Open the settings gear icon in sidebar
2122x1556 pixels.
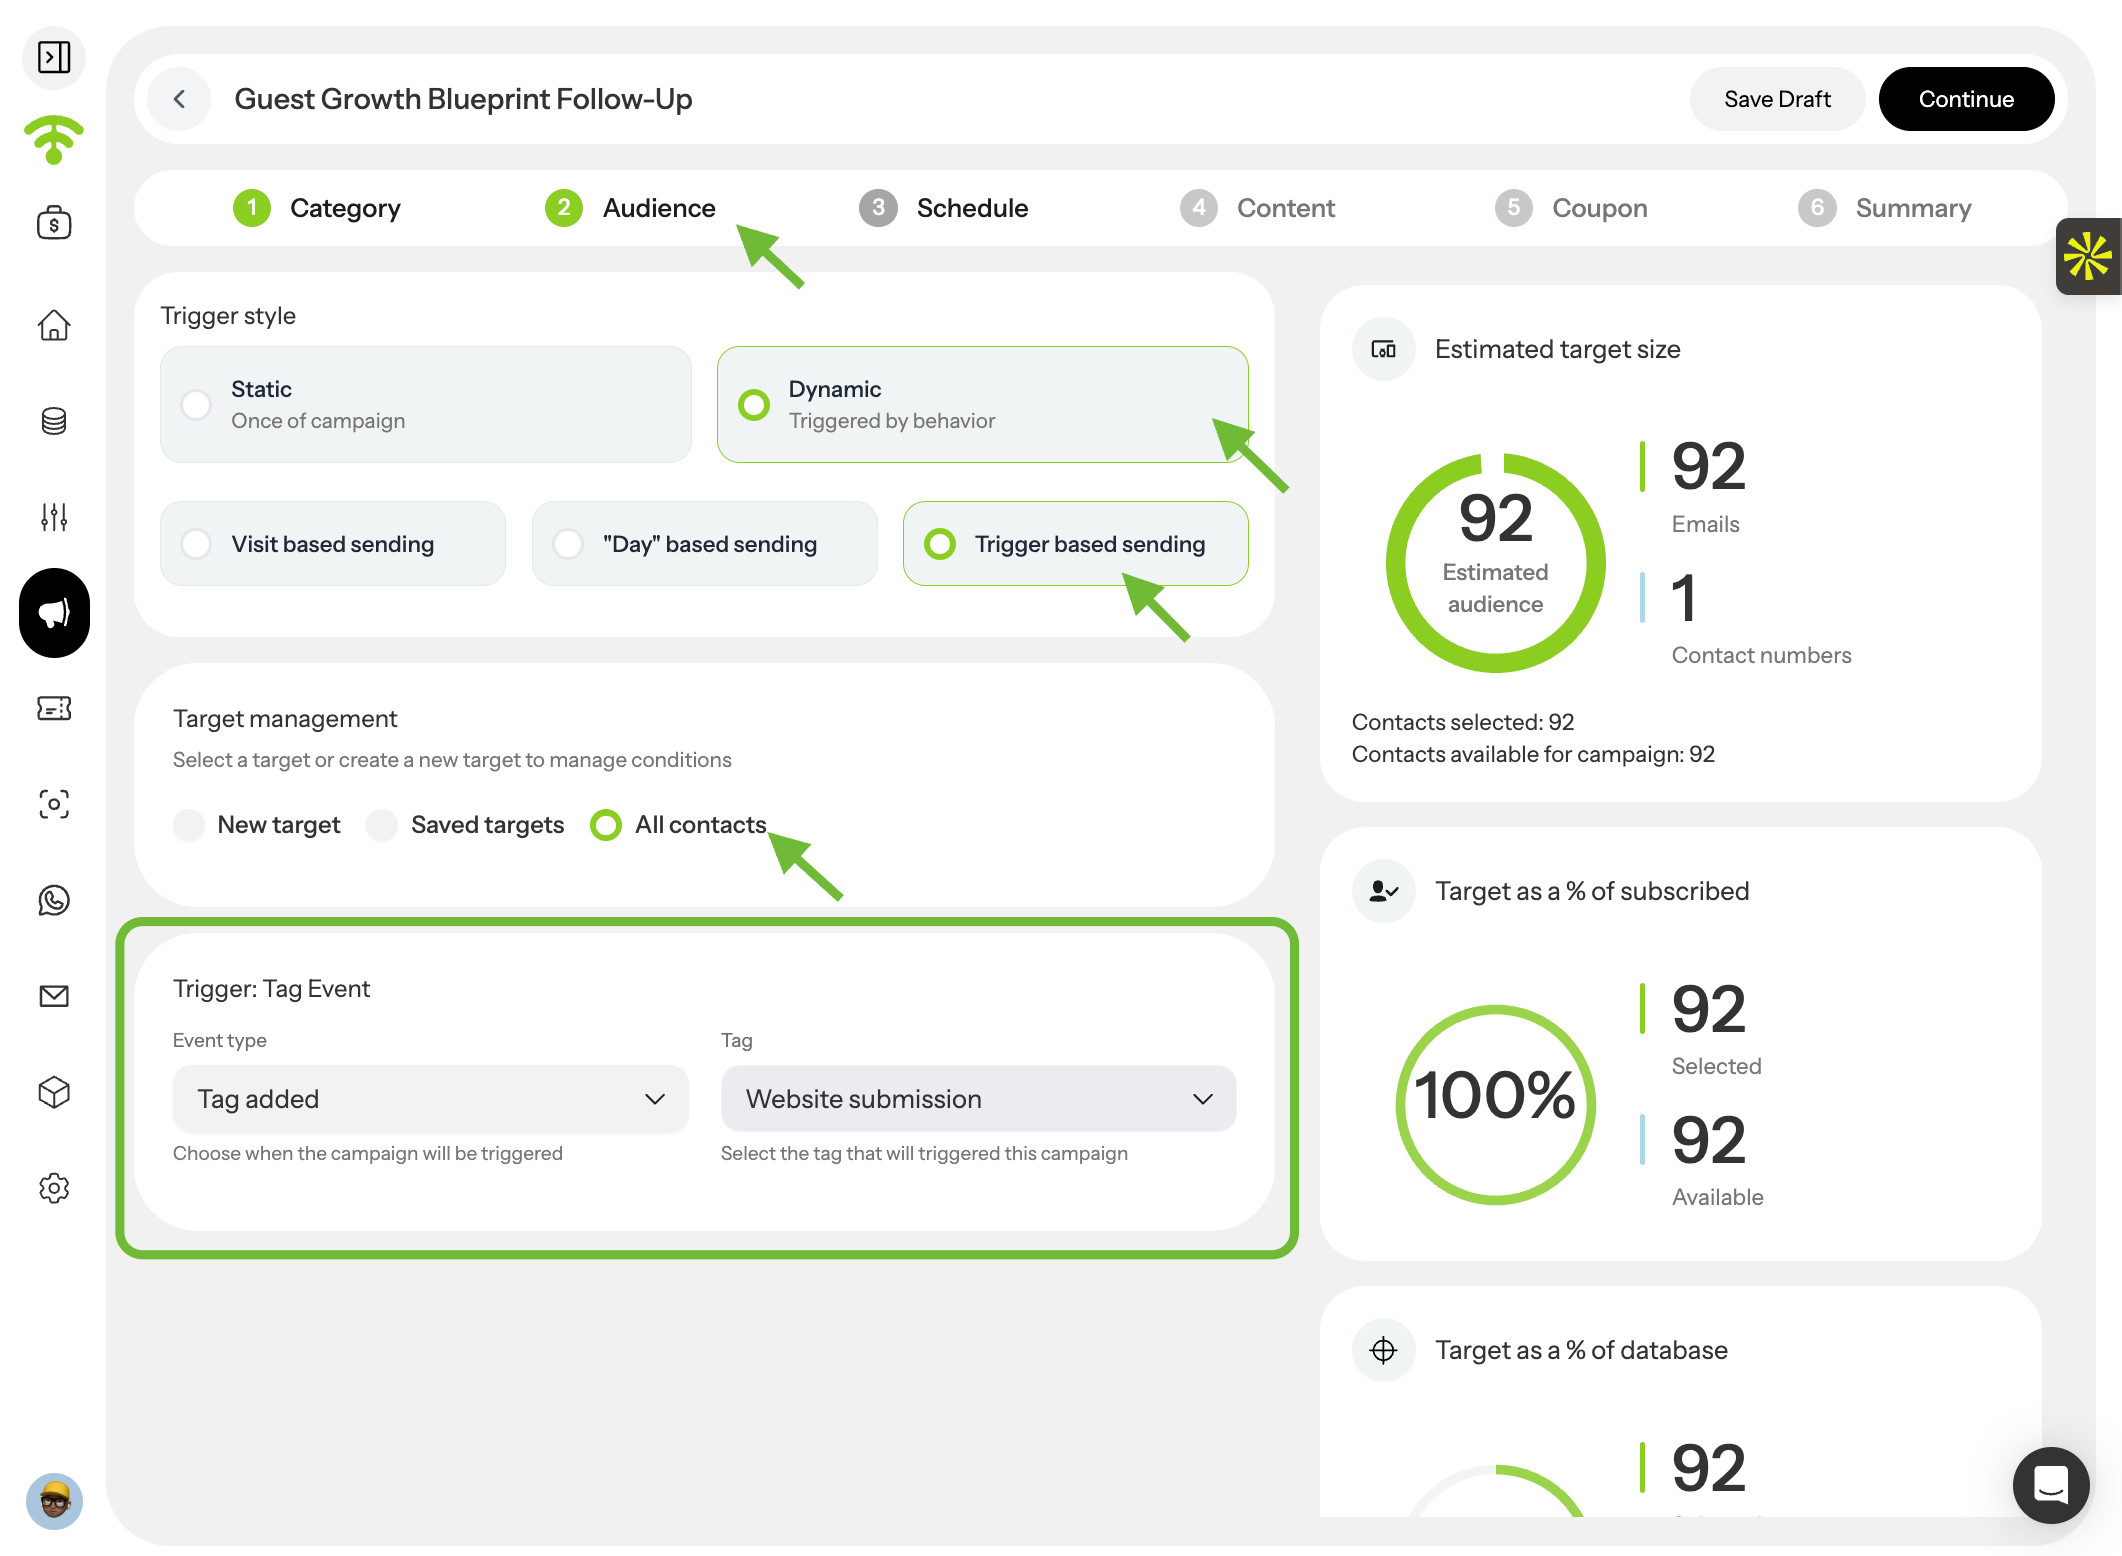(x=54, y=1188)
